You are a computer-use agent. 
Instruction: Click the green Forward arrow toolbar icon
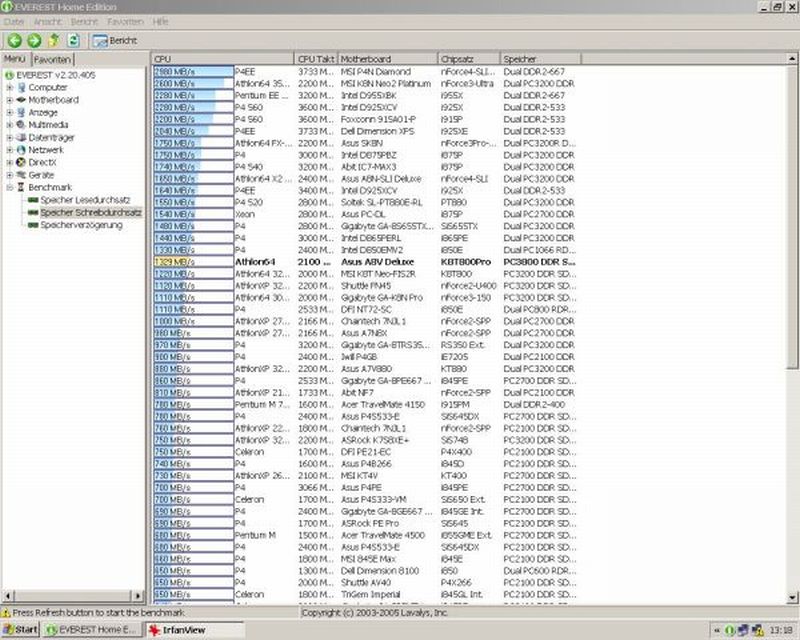pos(34,40)
